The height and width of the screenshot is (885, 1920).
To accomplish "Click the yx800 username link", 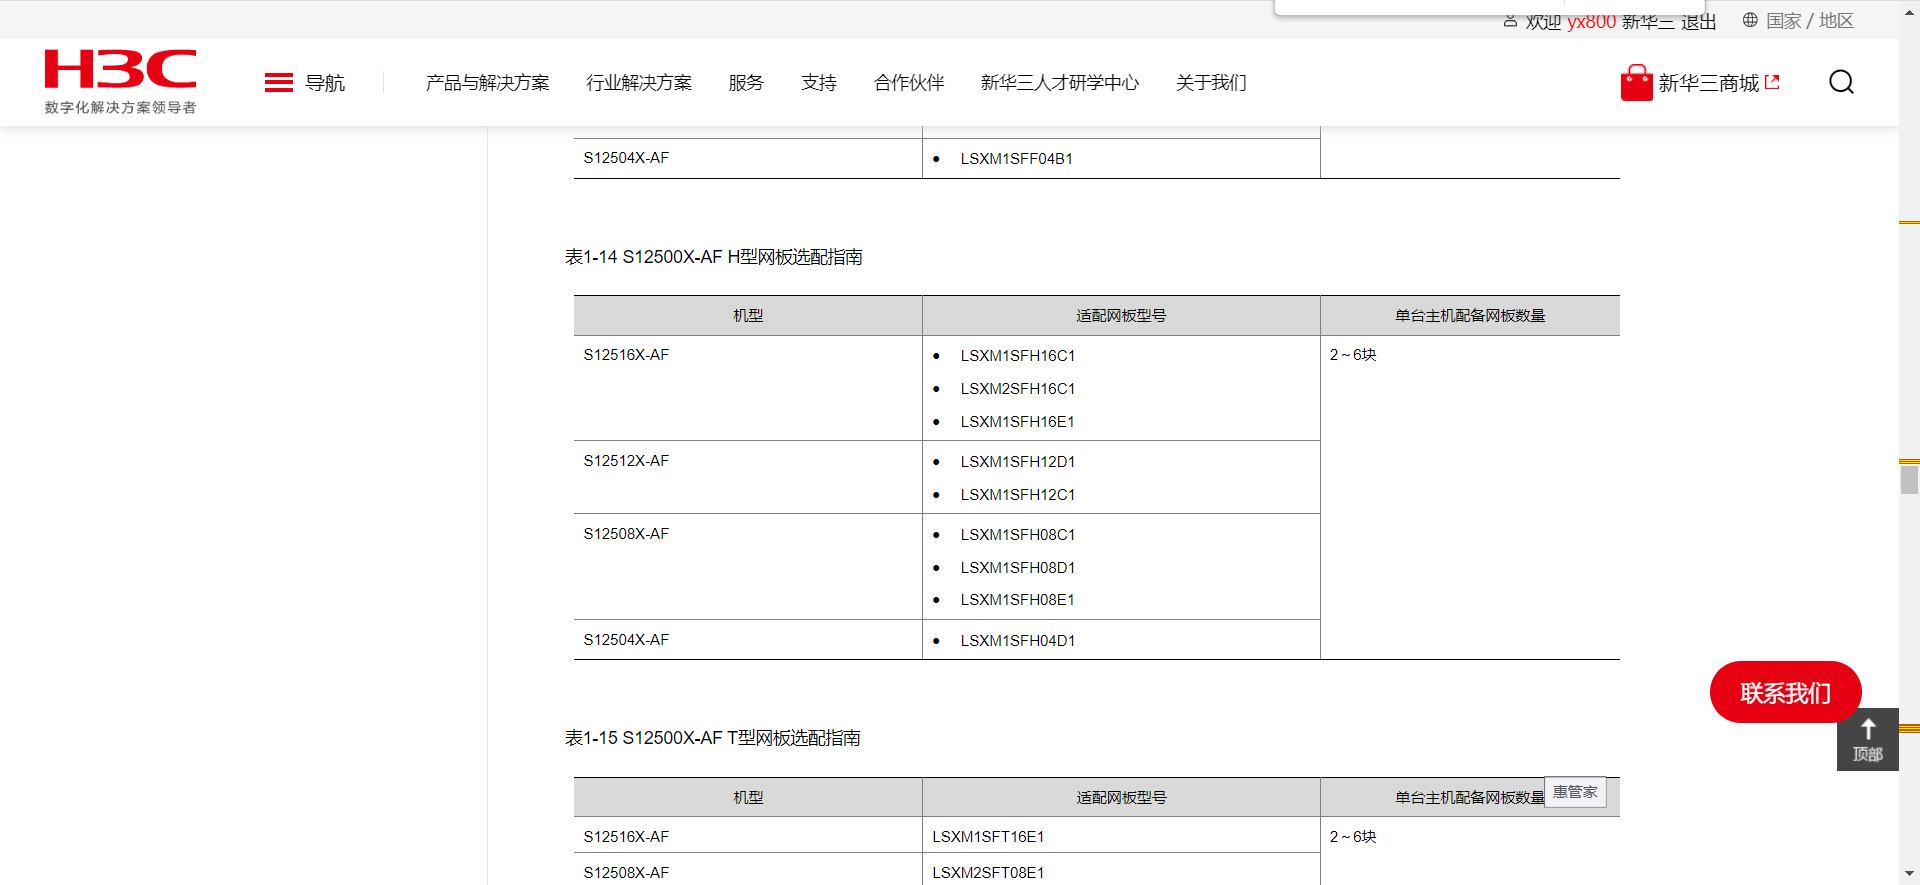I will 1591,22.
